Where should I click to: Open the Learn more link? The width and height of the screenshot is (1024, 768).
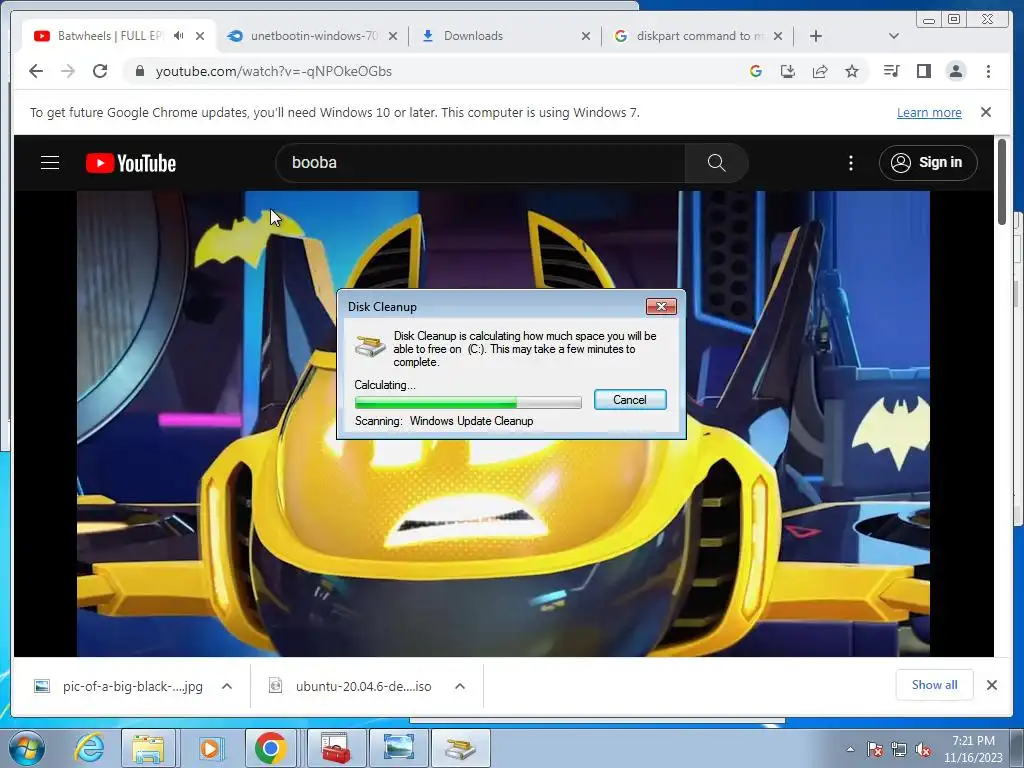point(929,112)
